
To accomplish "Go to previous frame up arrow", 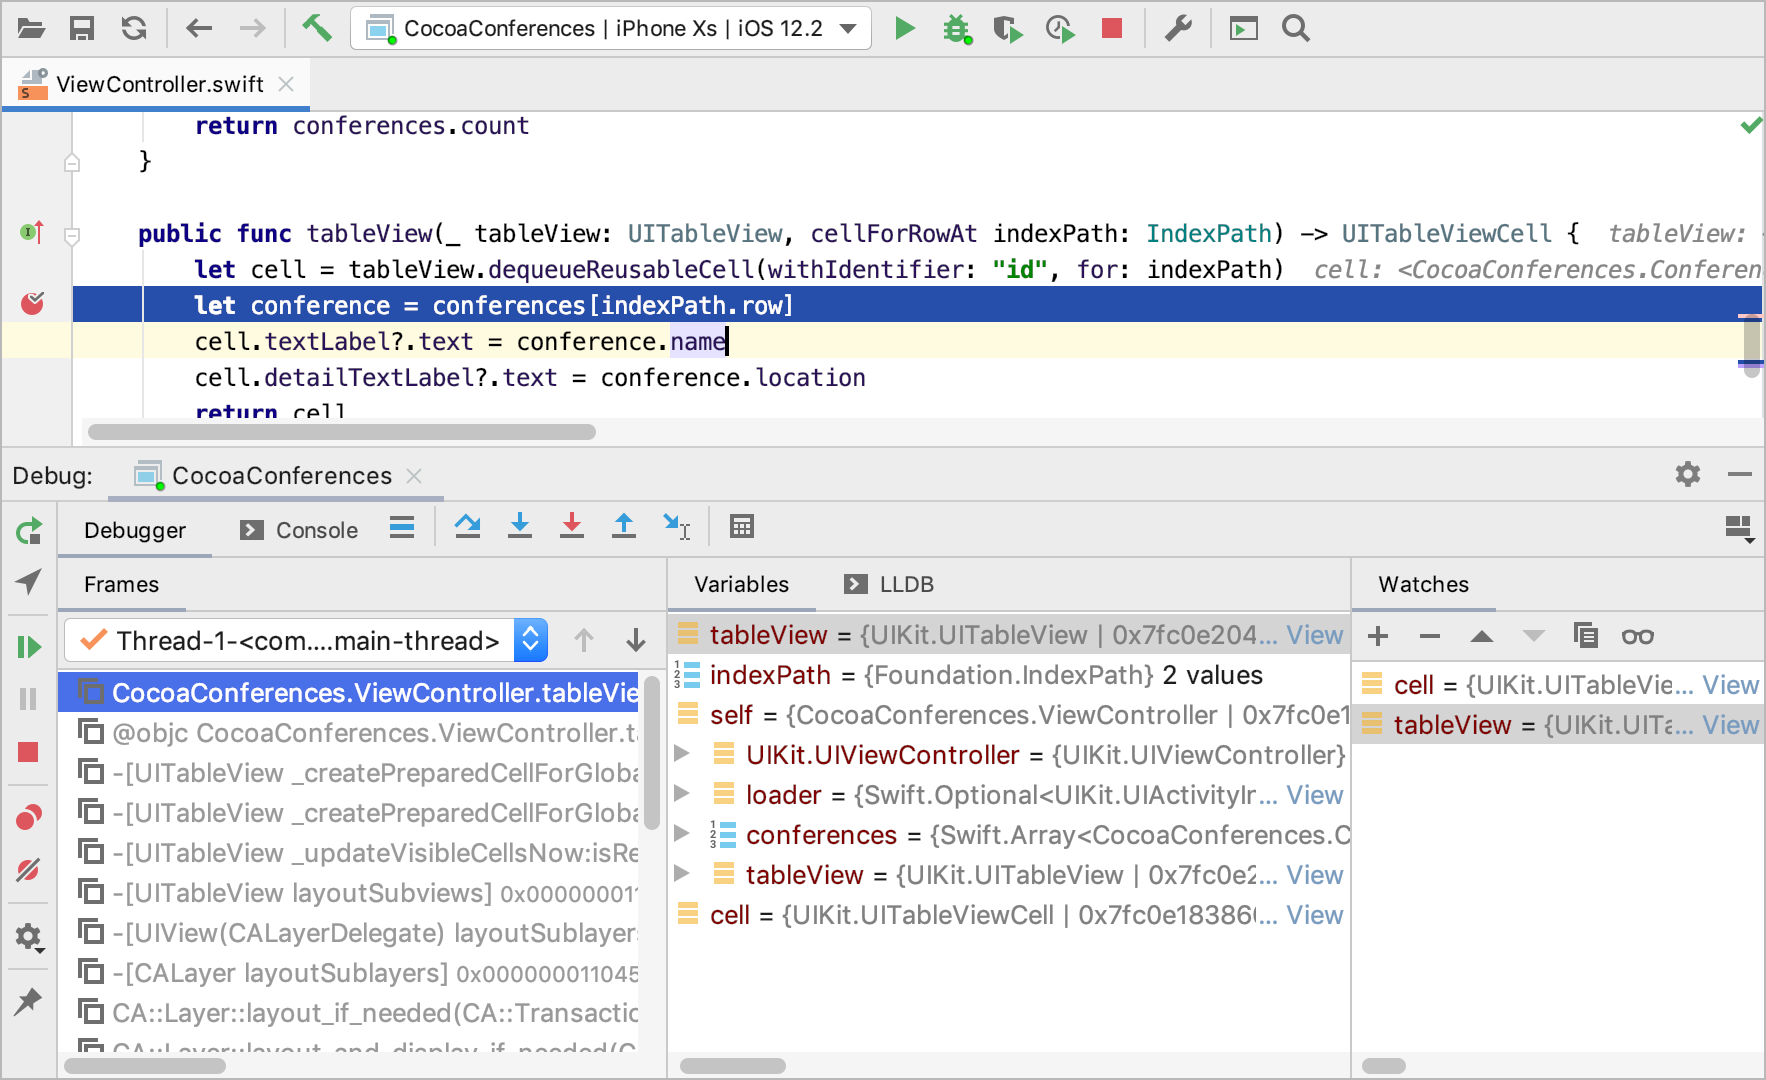I will pyautogui.click(x=584, y=640).
